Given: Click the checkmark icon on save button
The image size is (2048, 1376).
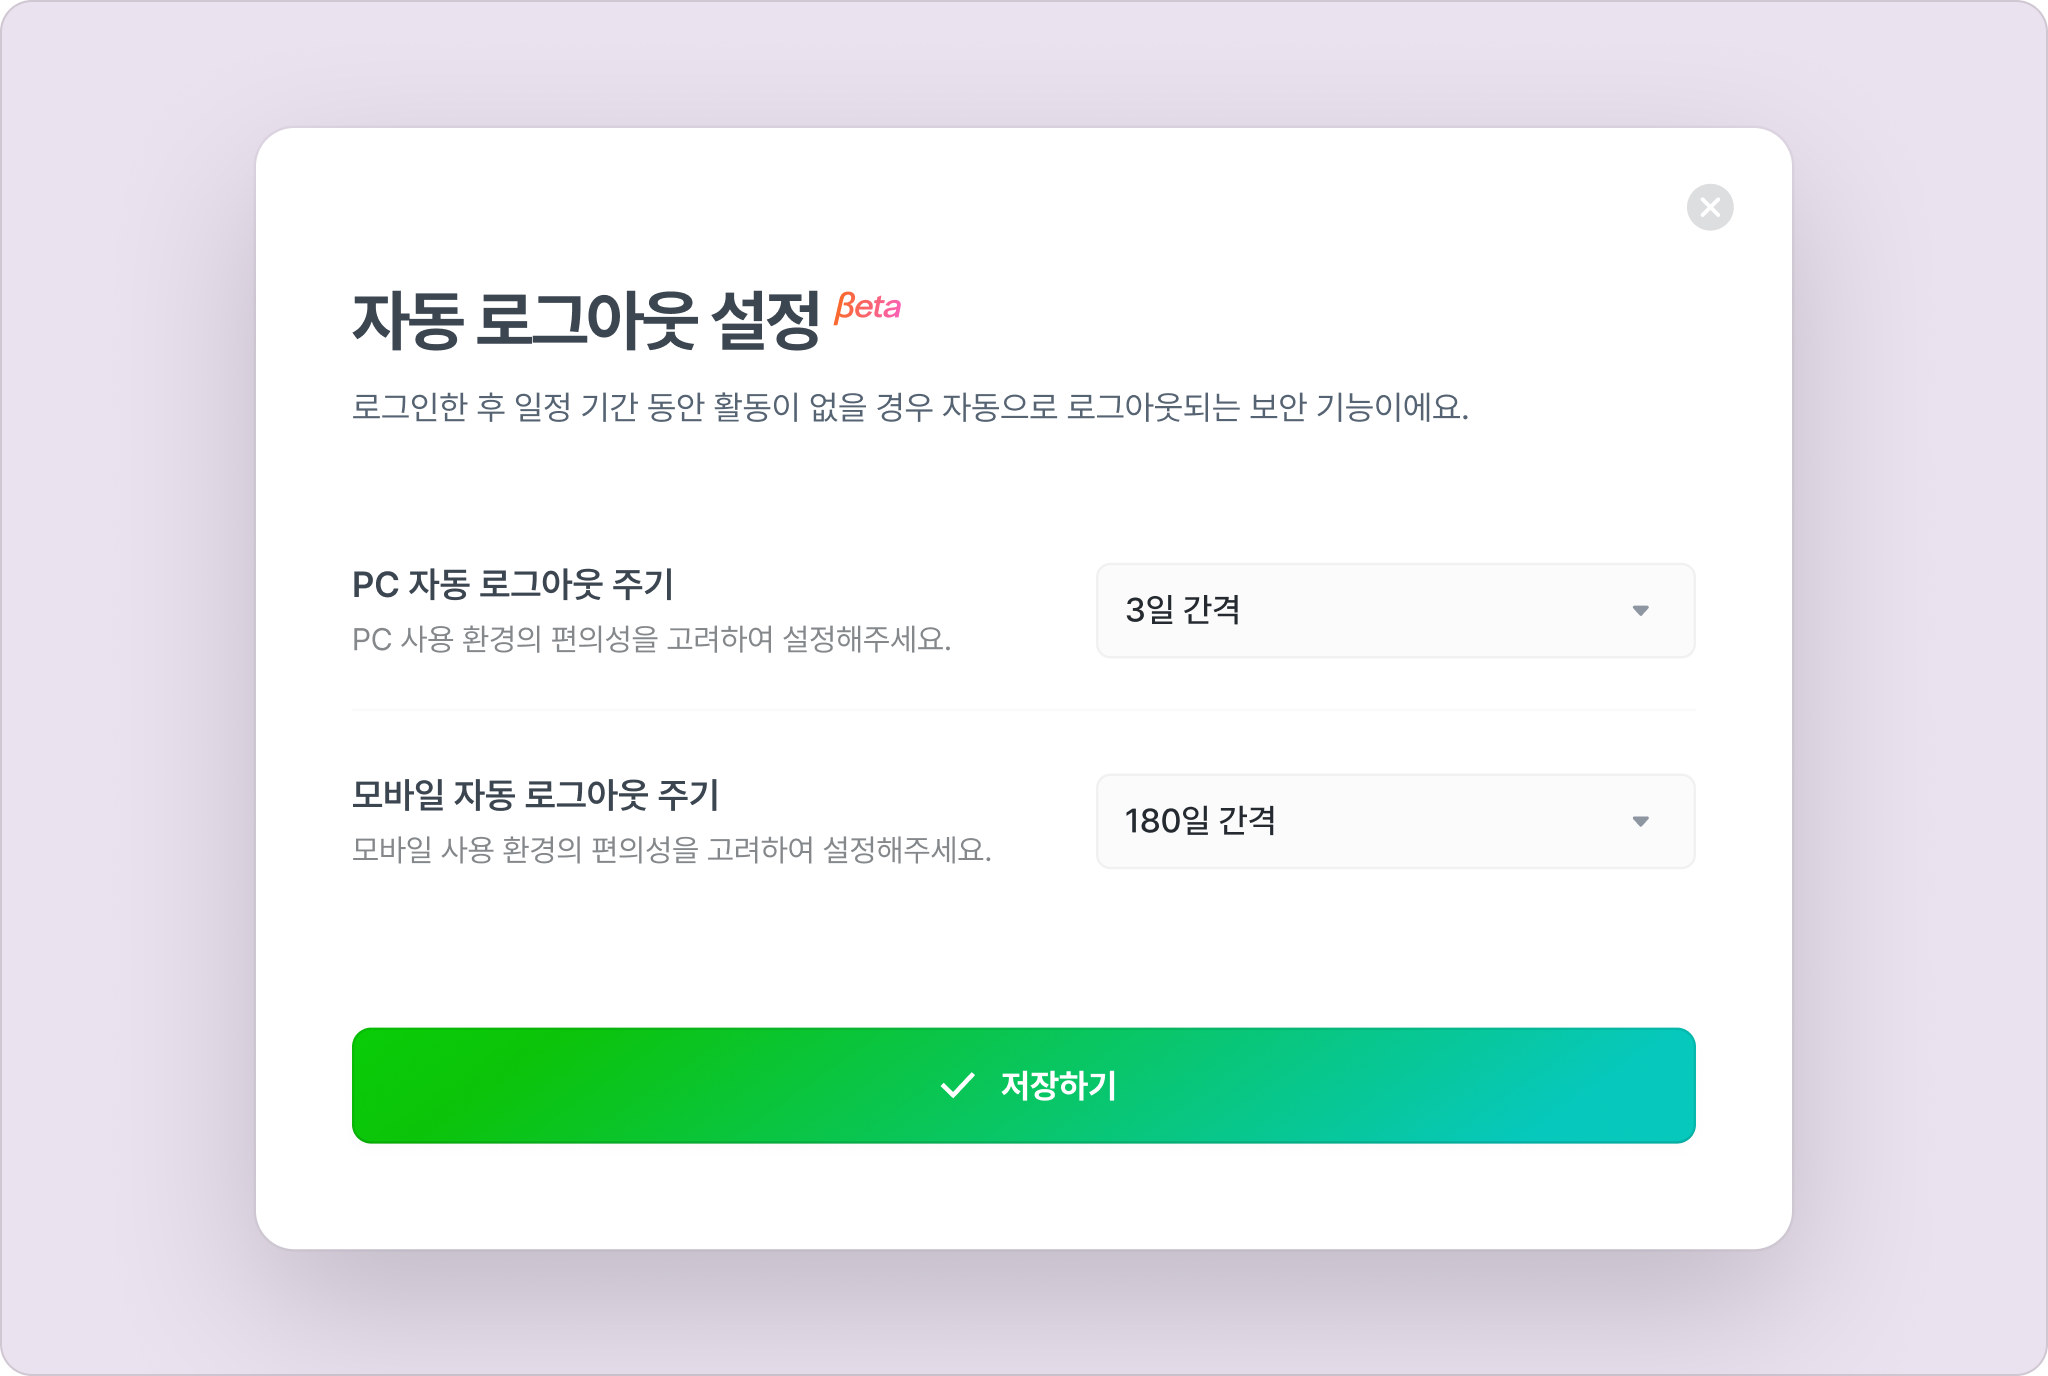Looking at the screenshot, I should (957, 1085).
